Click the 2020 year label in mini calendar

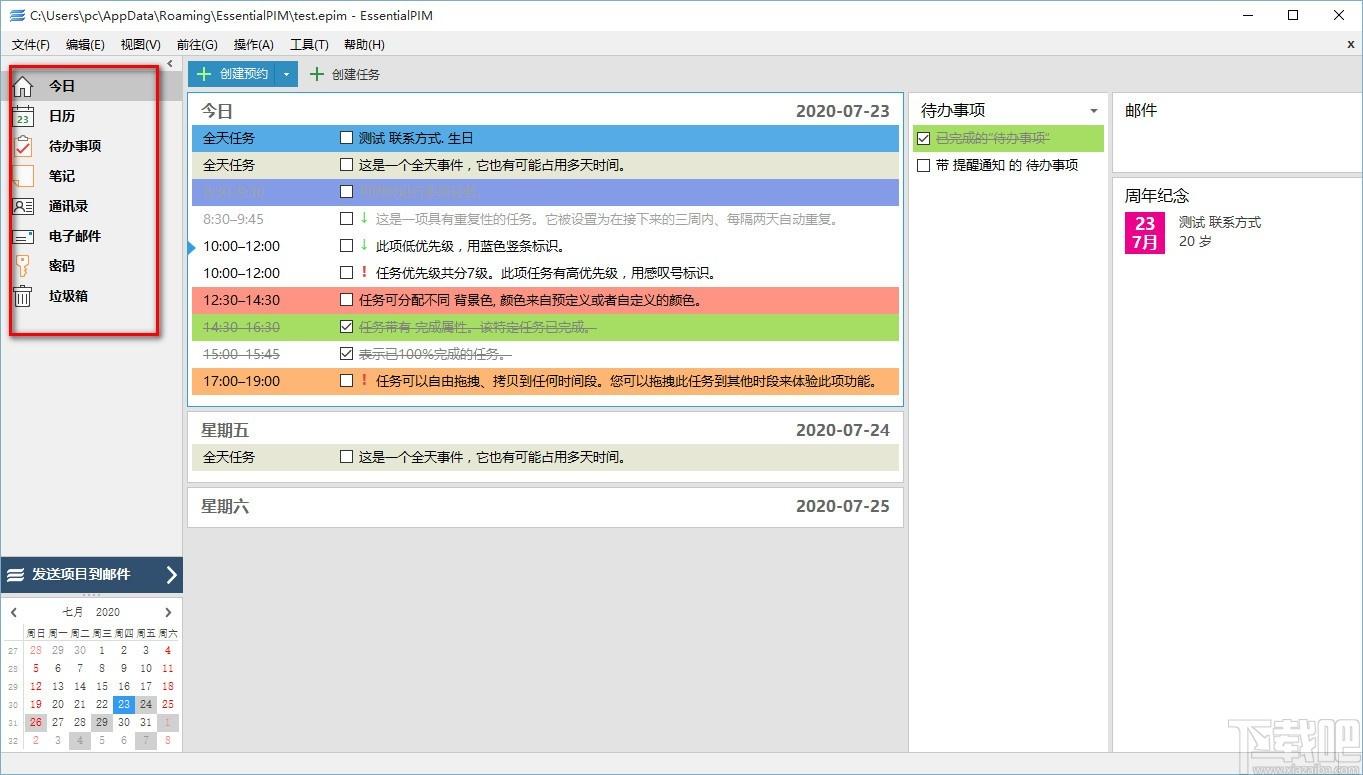[x=108, y=612]
